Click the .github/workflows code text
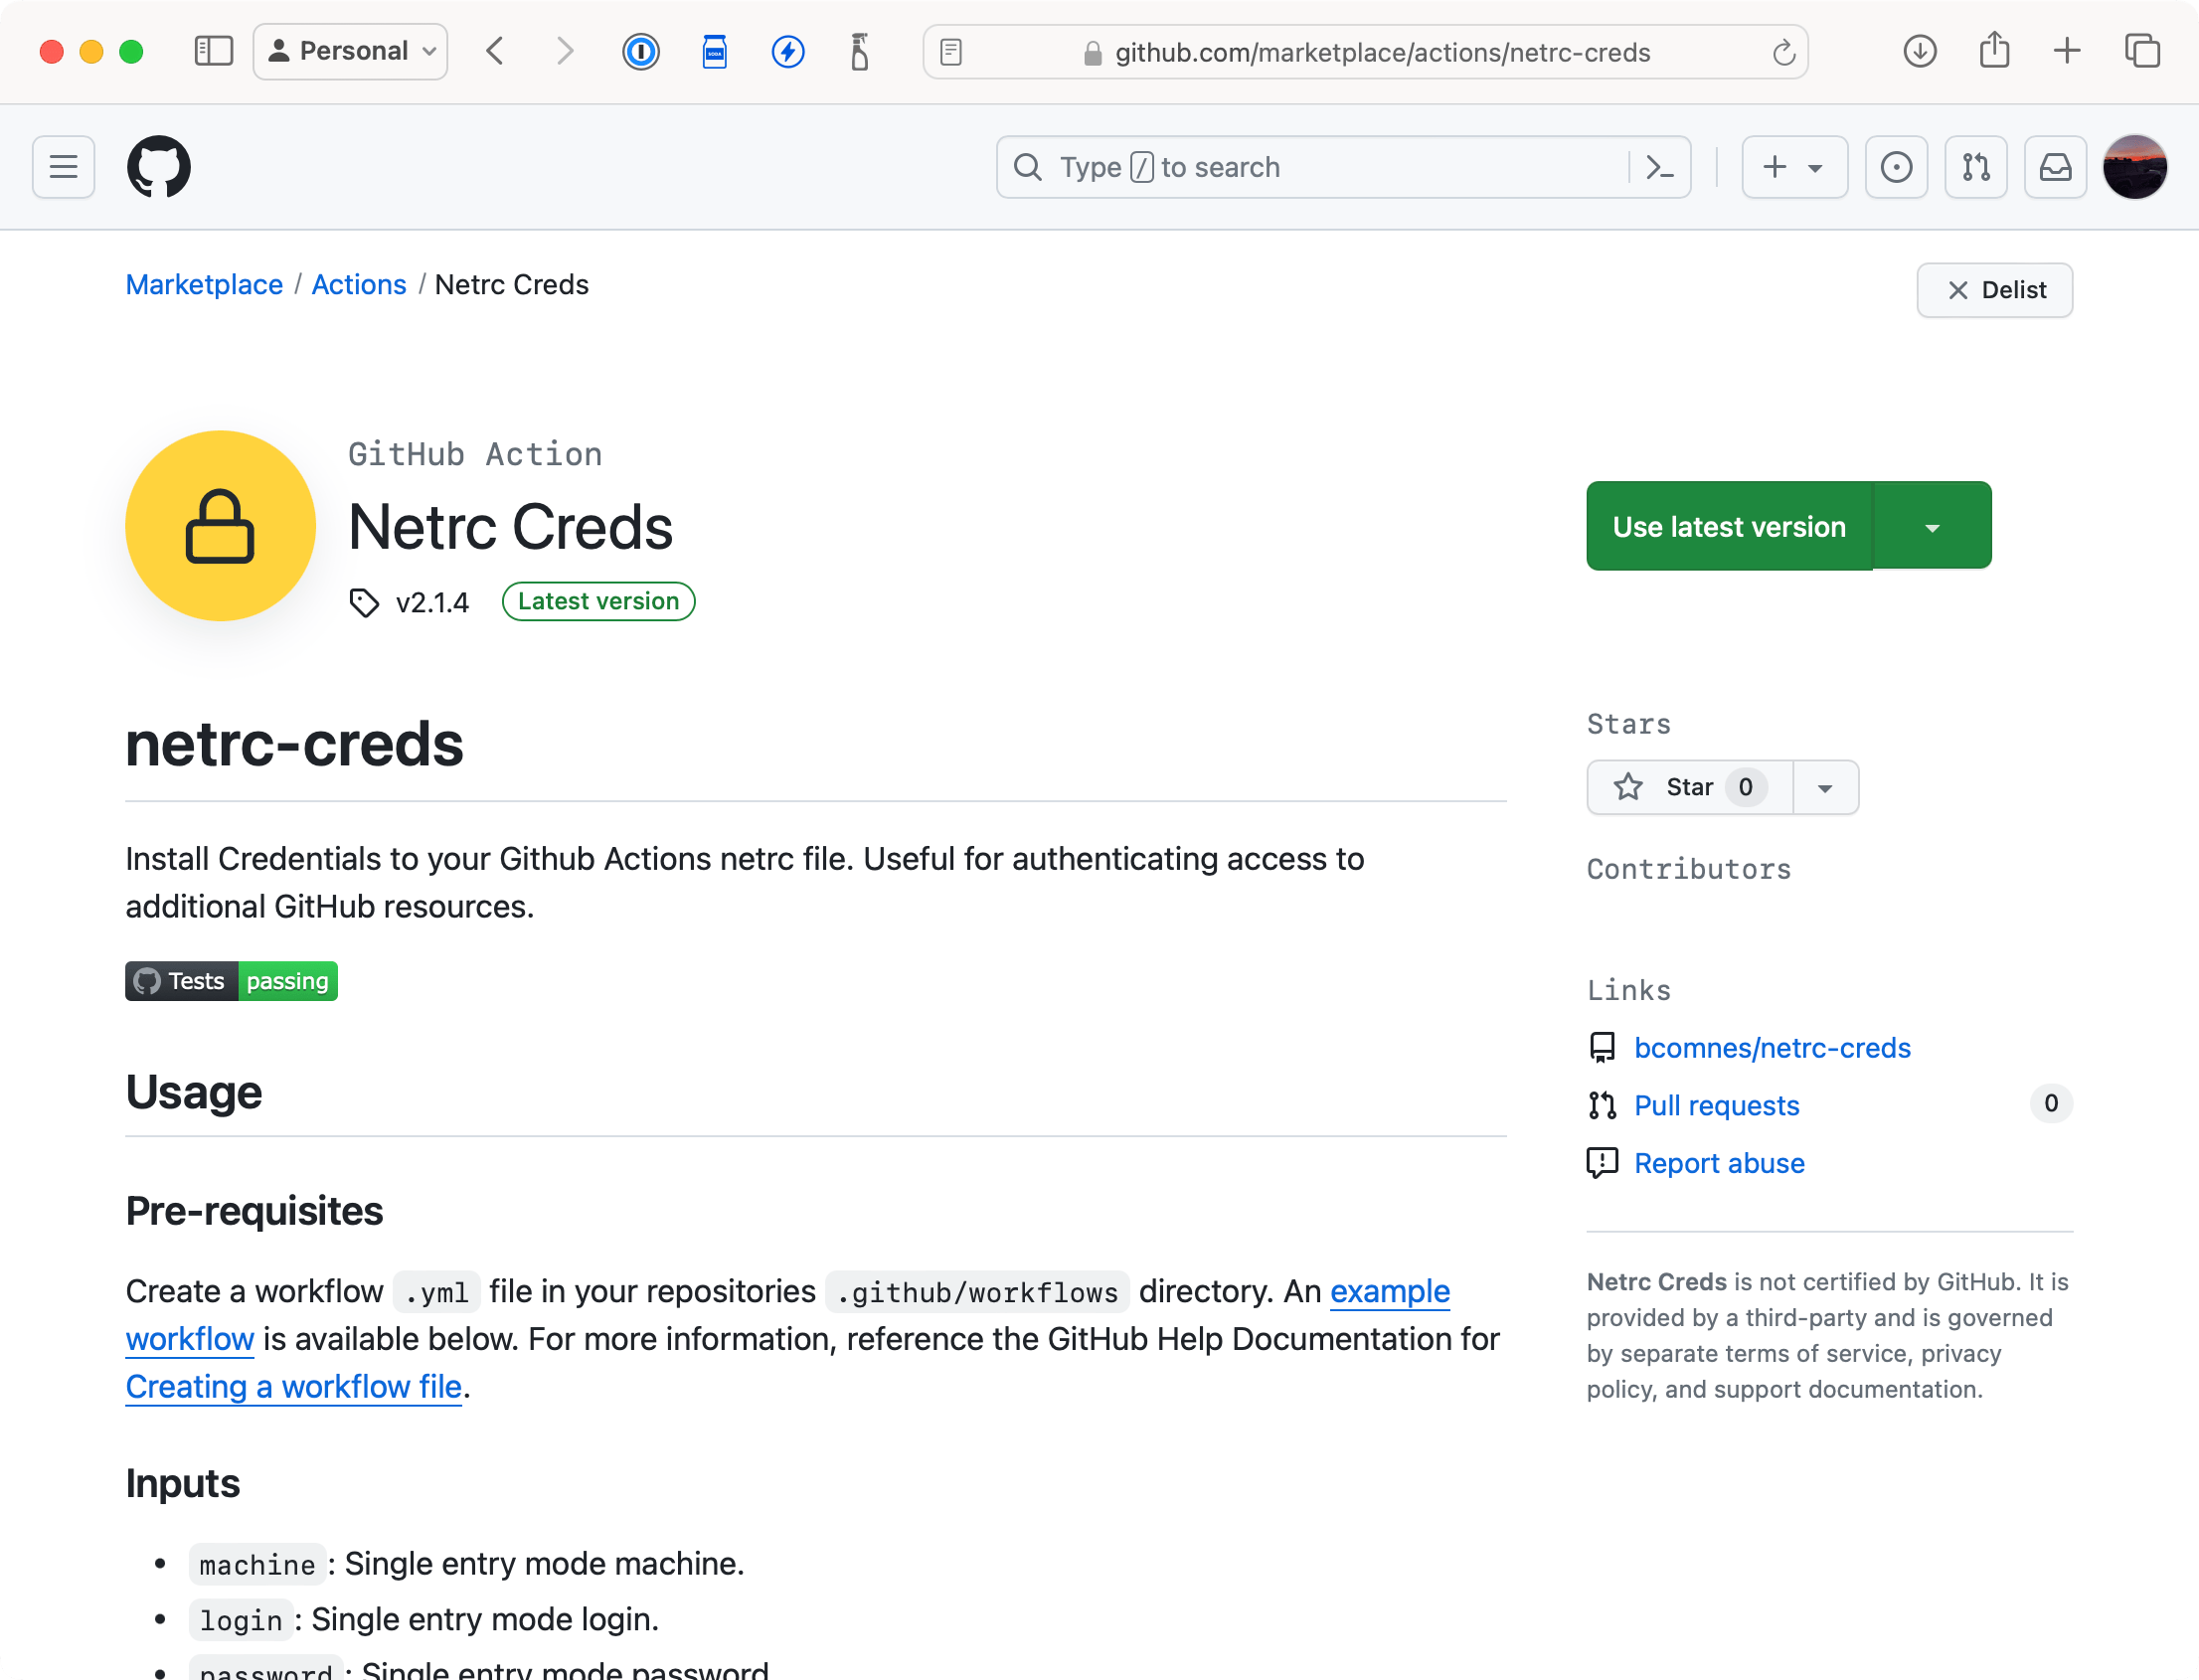The image size is (2199, 1680). point(977,1293)
